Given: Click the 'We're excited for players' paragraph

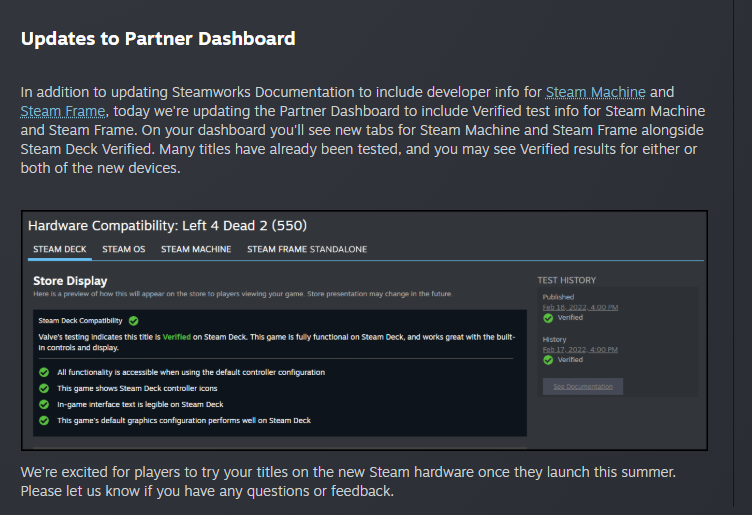Looking at the screenshot, I should tap(348, 481).
